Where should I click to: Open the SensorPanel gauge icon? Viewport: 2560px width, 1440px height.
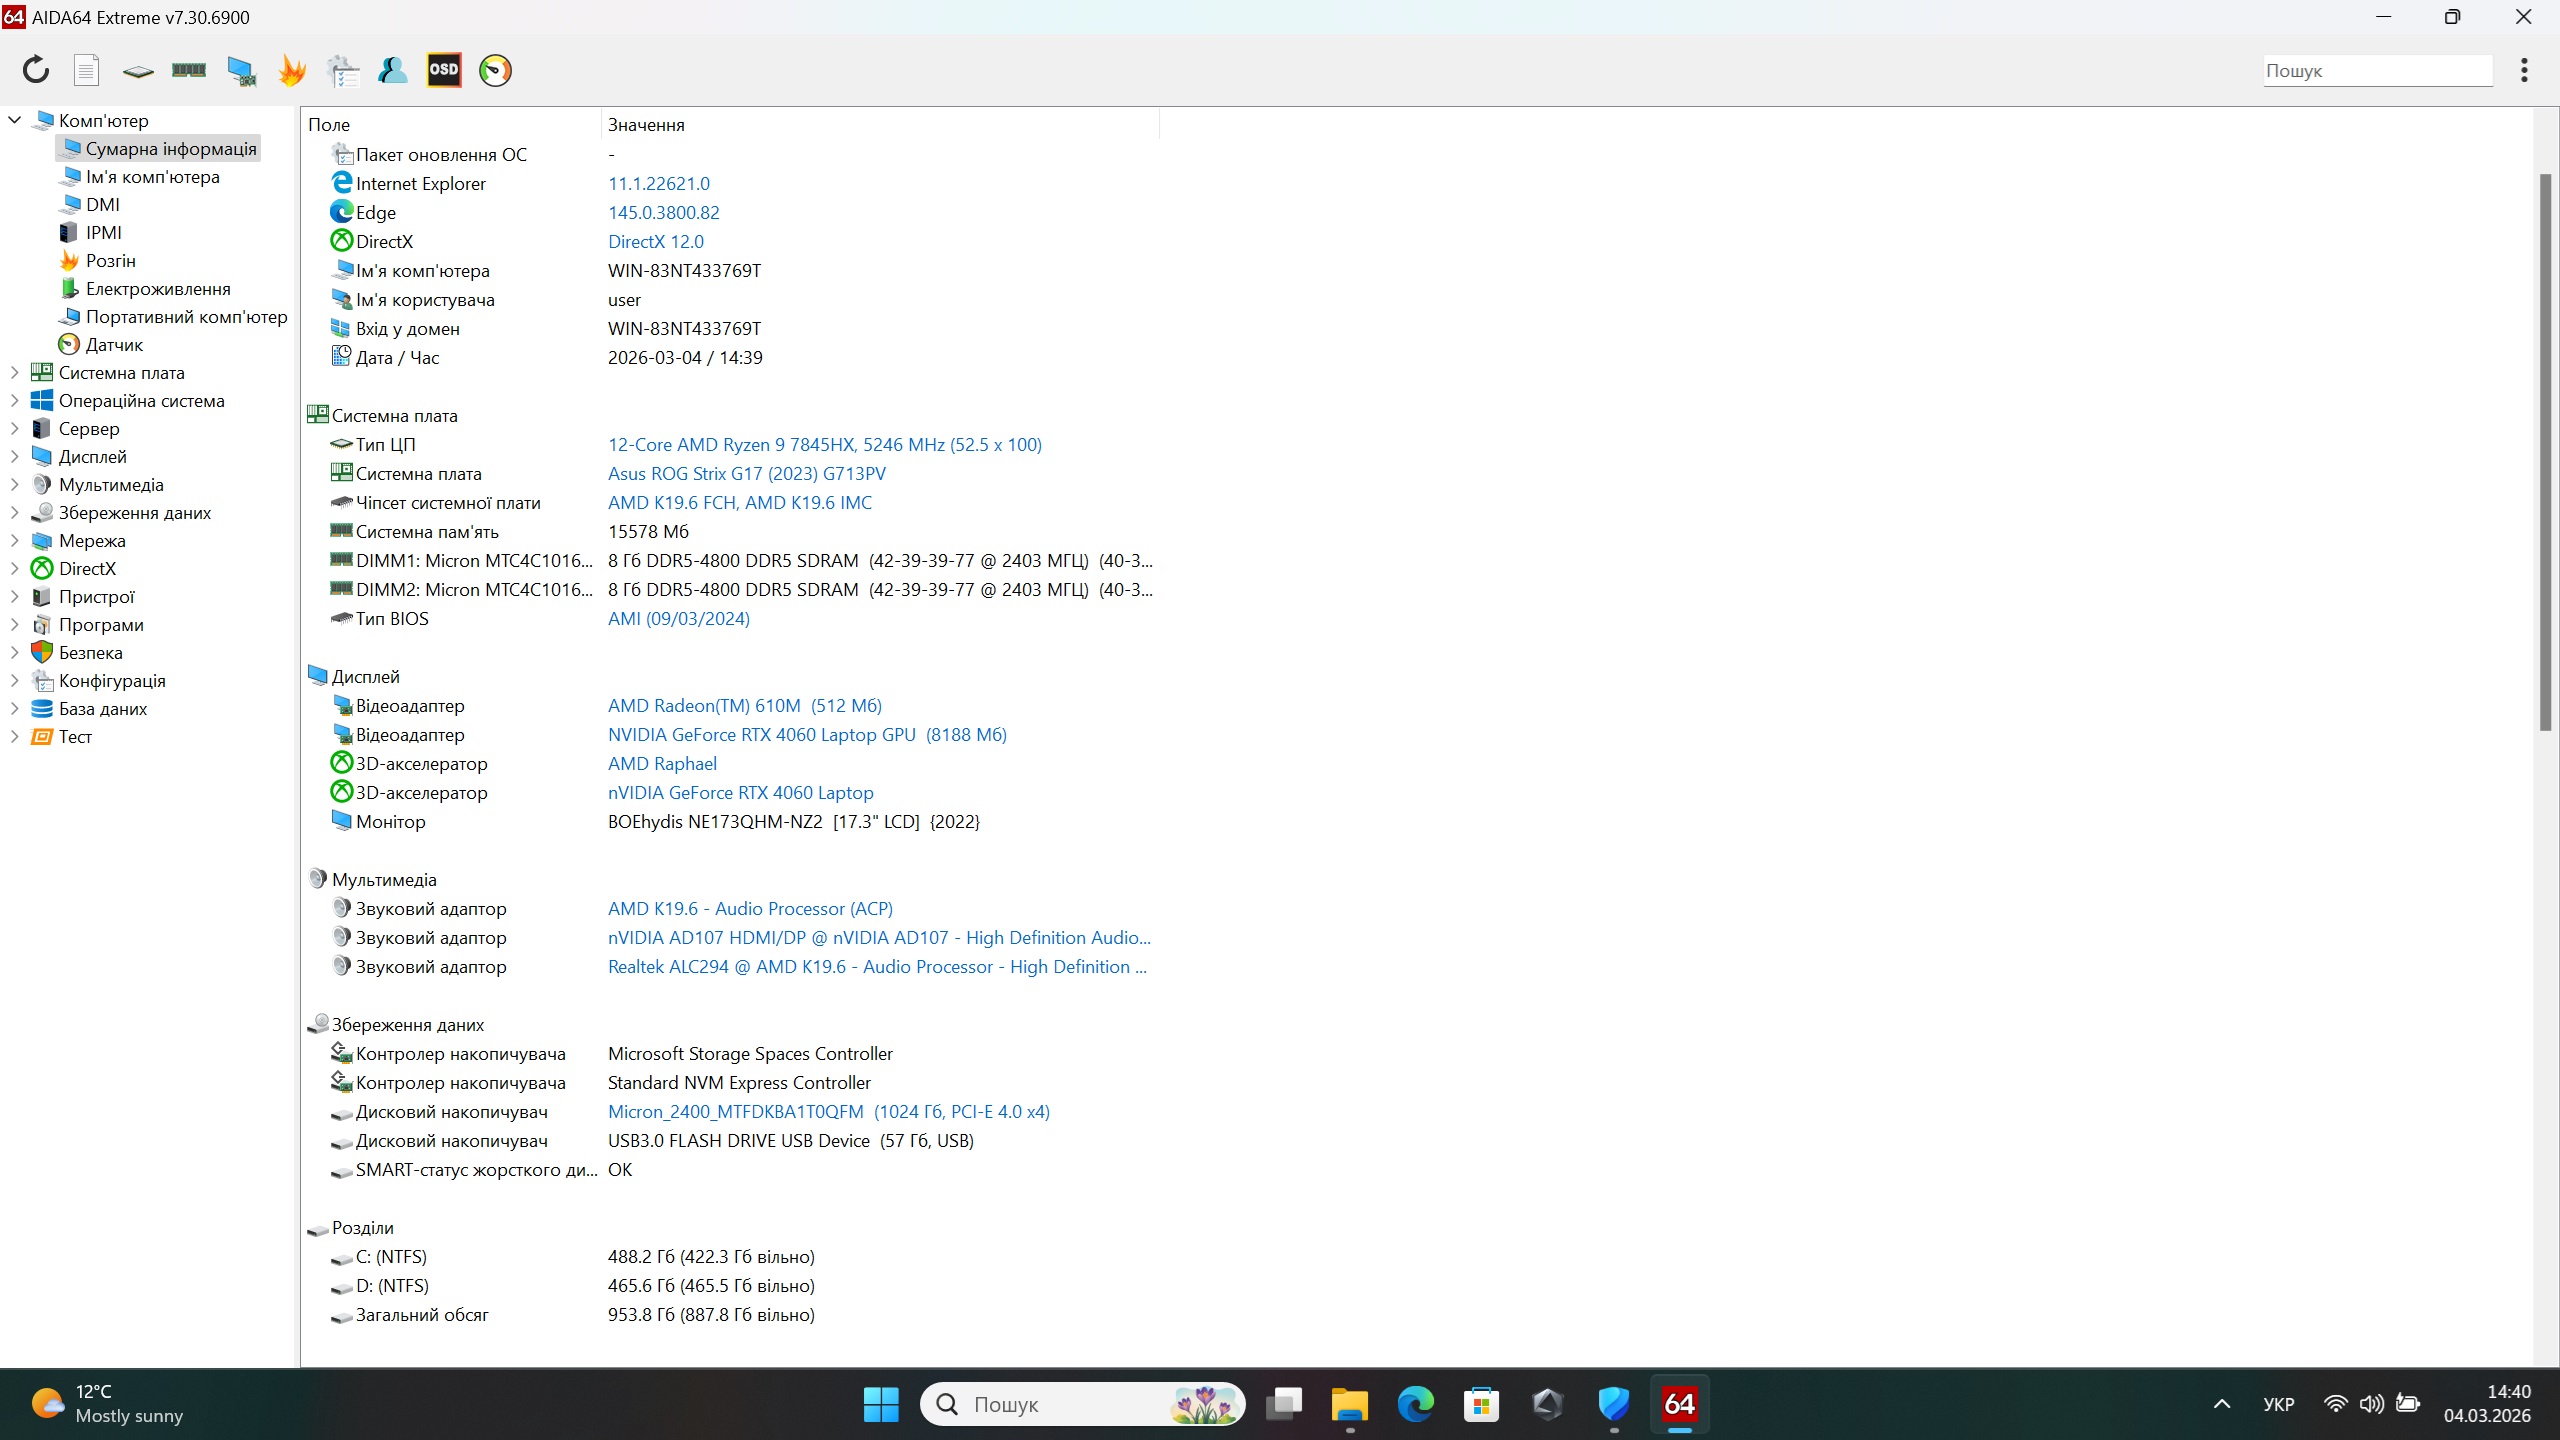[495, 70]
